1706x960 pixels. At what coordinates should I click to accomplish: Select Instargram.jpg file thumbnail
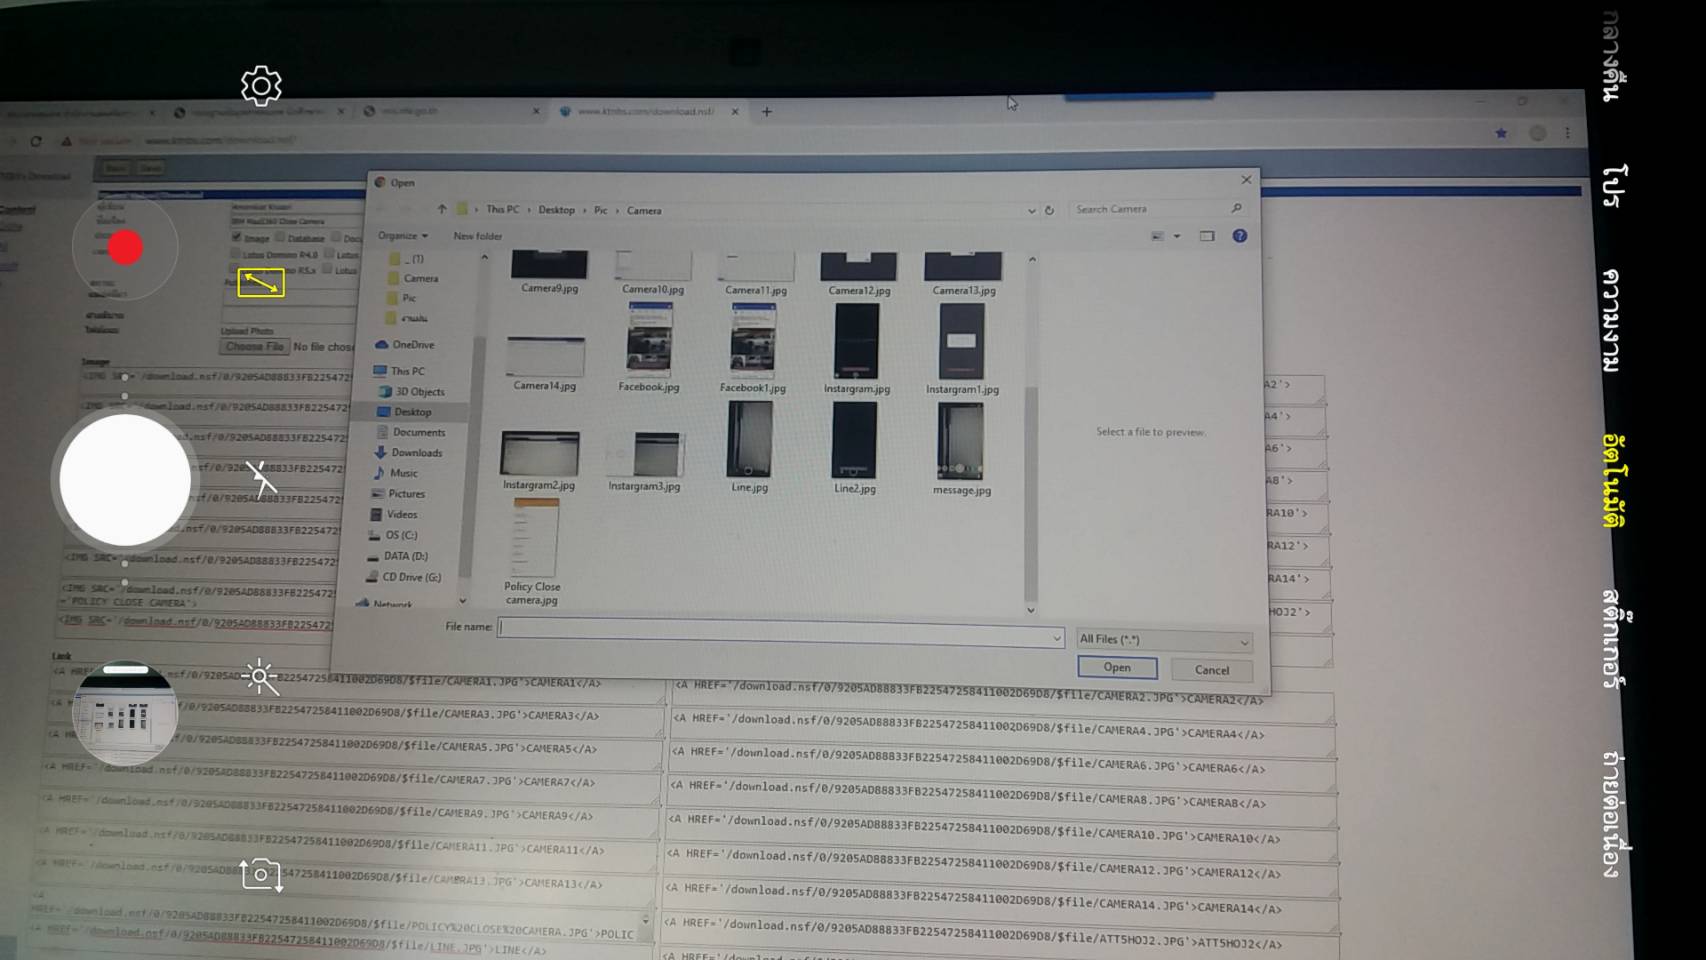click(x=857, y=349)
